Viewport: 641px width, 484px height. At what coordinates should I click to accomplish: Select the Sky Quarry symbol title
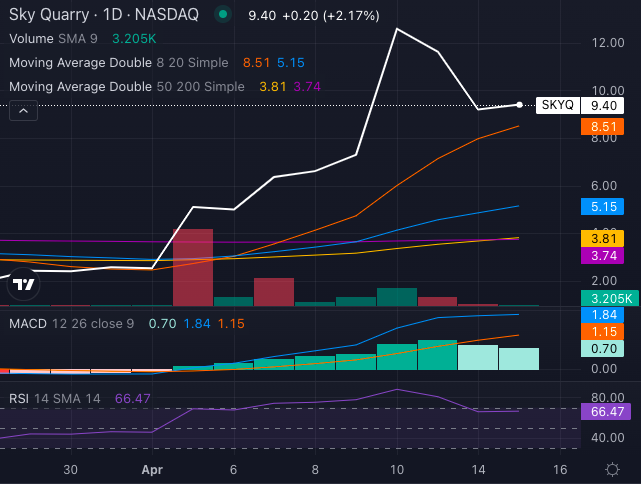(x=104, y=15)
